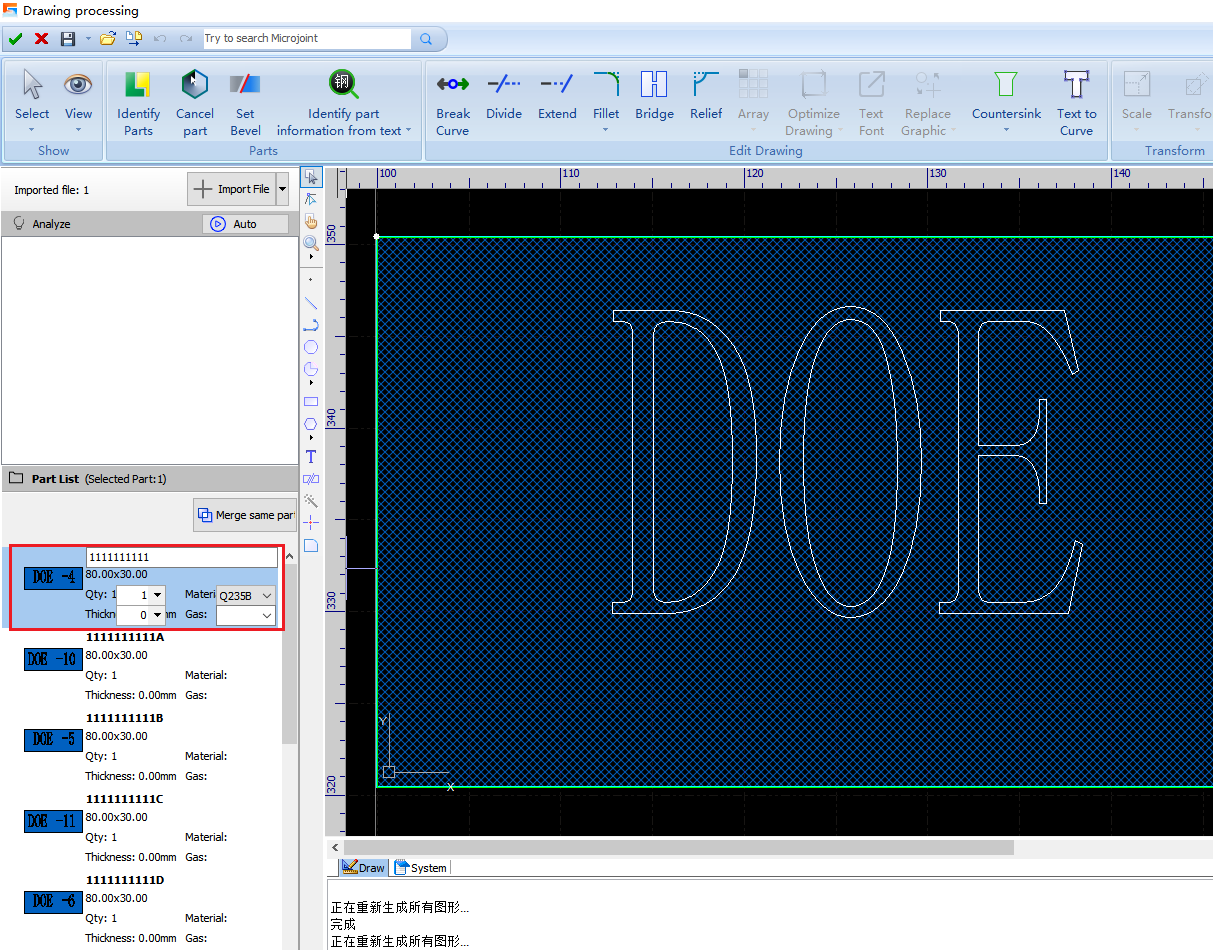
Task: Click the Import File button
Action: [231, 189]
